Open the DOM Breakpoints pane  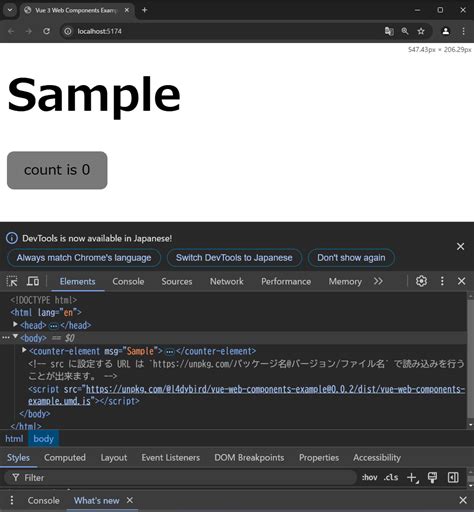(x=249, y=458)
